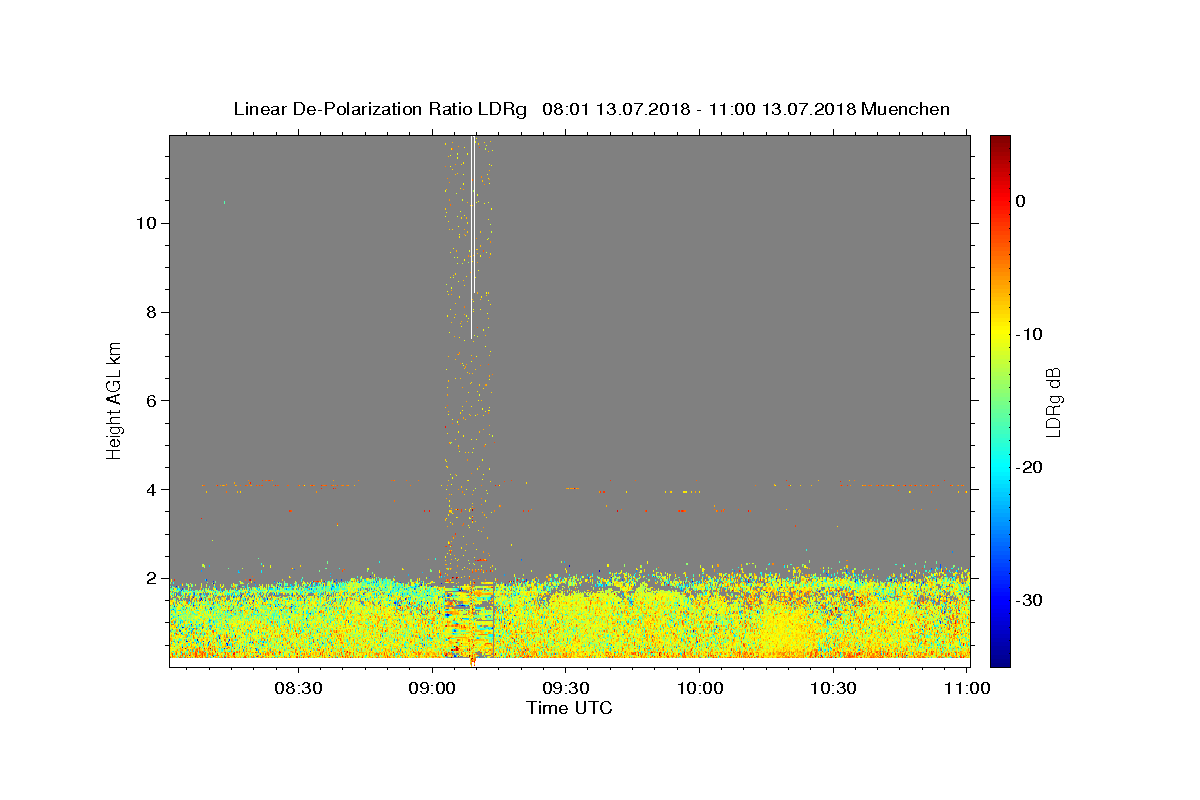Click the colorbar value label 0

coord(1020,201)
